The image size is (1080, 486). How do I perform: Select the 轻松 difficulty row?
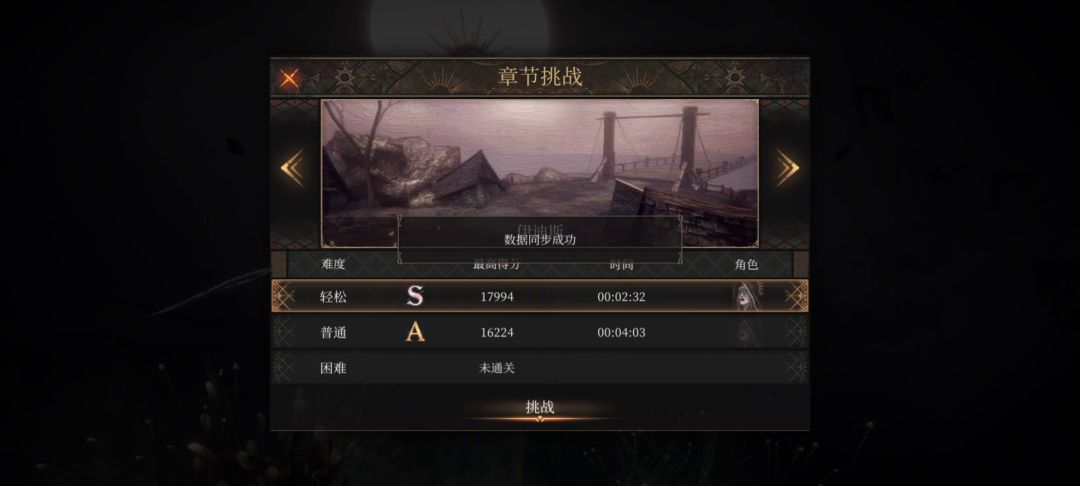[x=540, y=296]
